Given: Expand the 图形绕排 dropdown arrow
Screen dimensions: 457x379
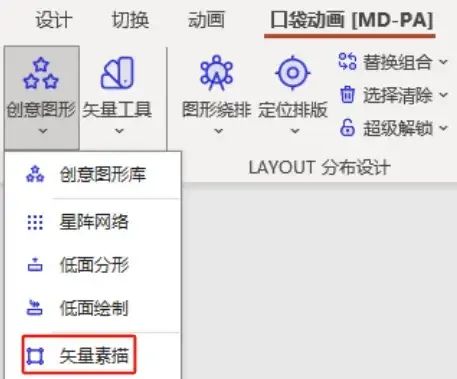Looking at the screenshot, I should point(218,131).
